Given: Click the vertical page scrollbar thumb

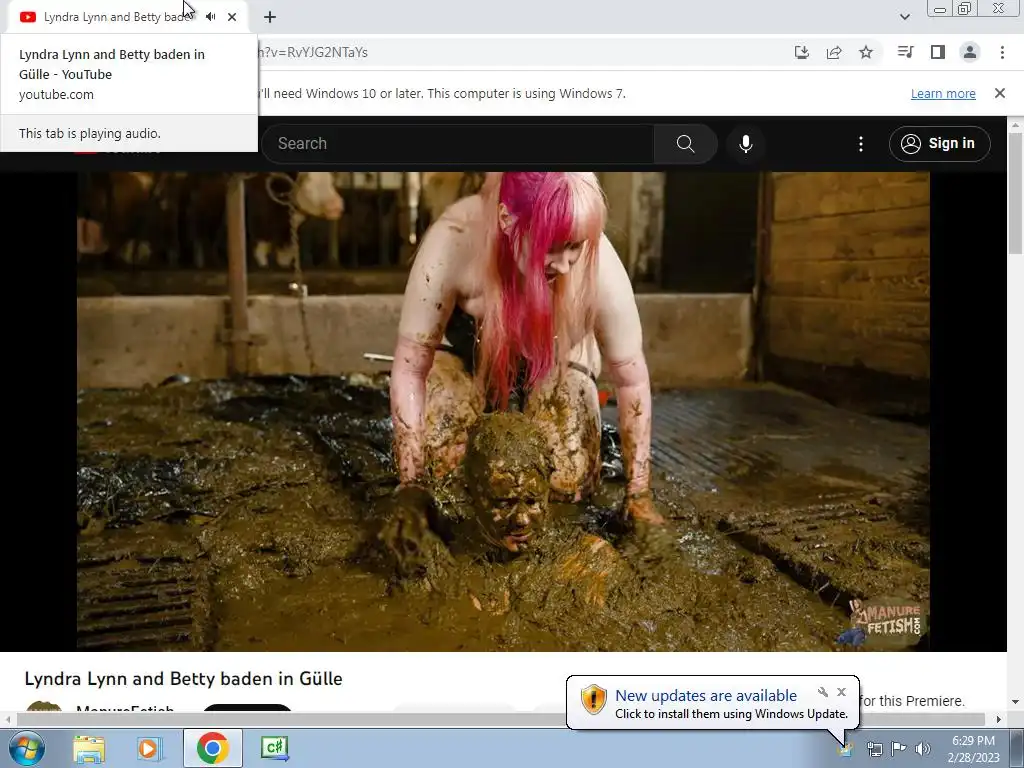Looking at the screenshot, I should click(1016, 193).
